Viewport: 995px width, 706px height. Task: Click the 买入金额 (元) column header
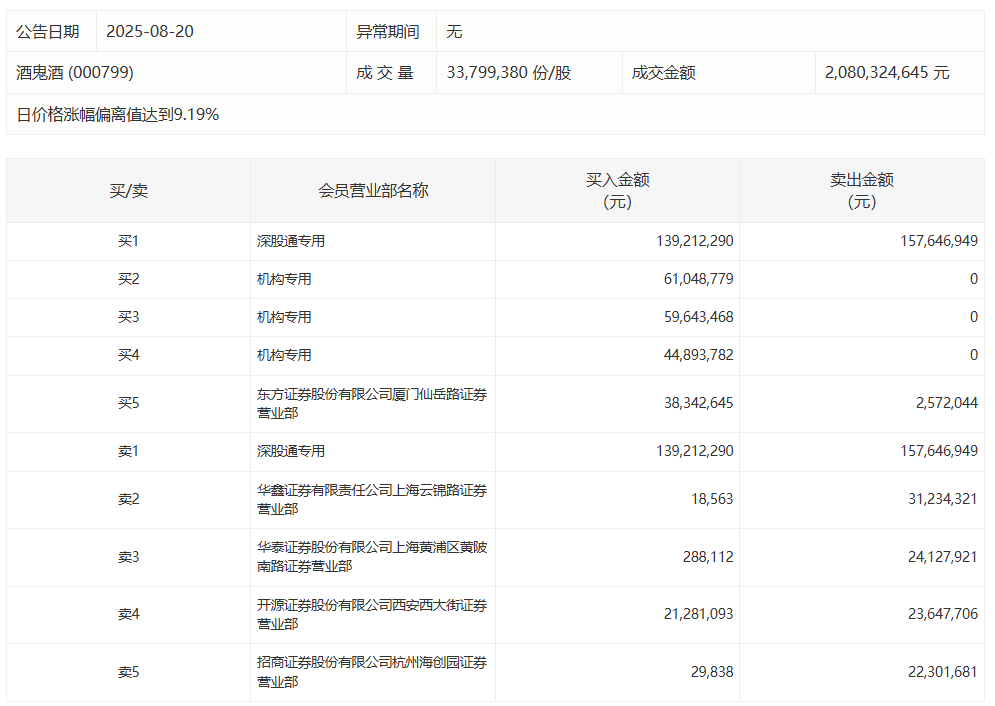click(617, 190)
